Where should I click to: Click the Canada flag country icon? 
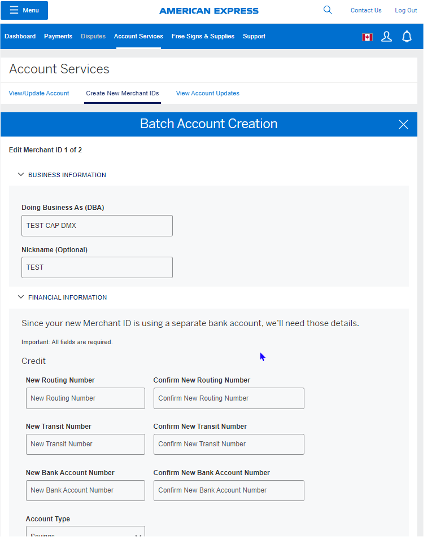tap(367, 37)
